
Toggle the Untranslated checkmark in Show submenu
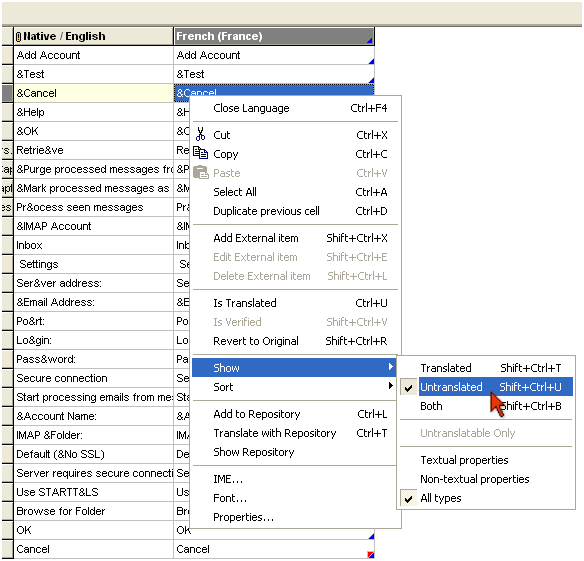(409, 387)
